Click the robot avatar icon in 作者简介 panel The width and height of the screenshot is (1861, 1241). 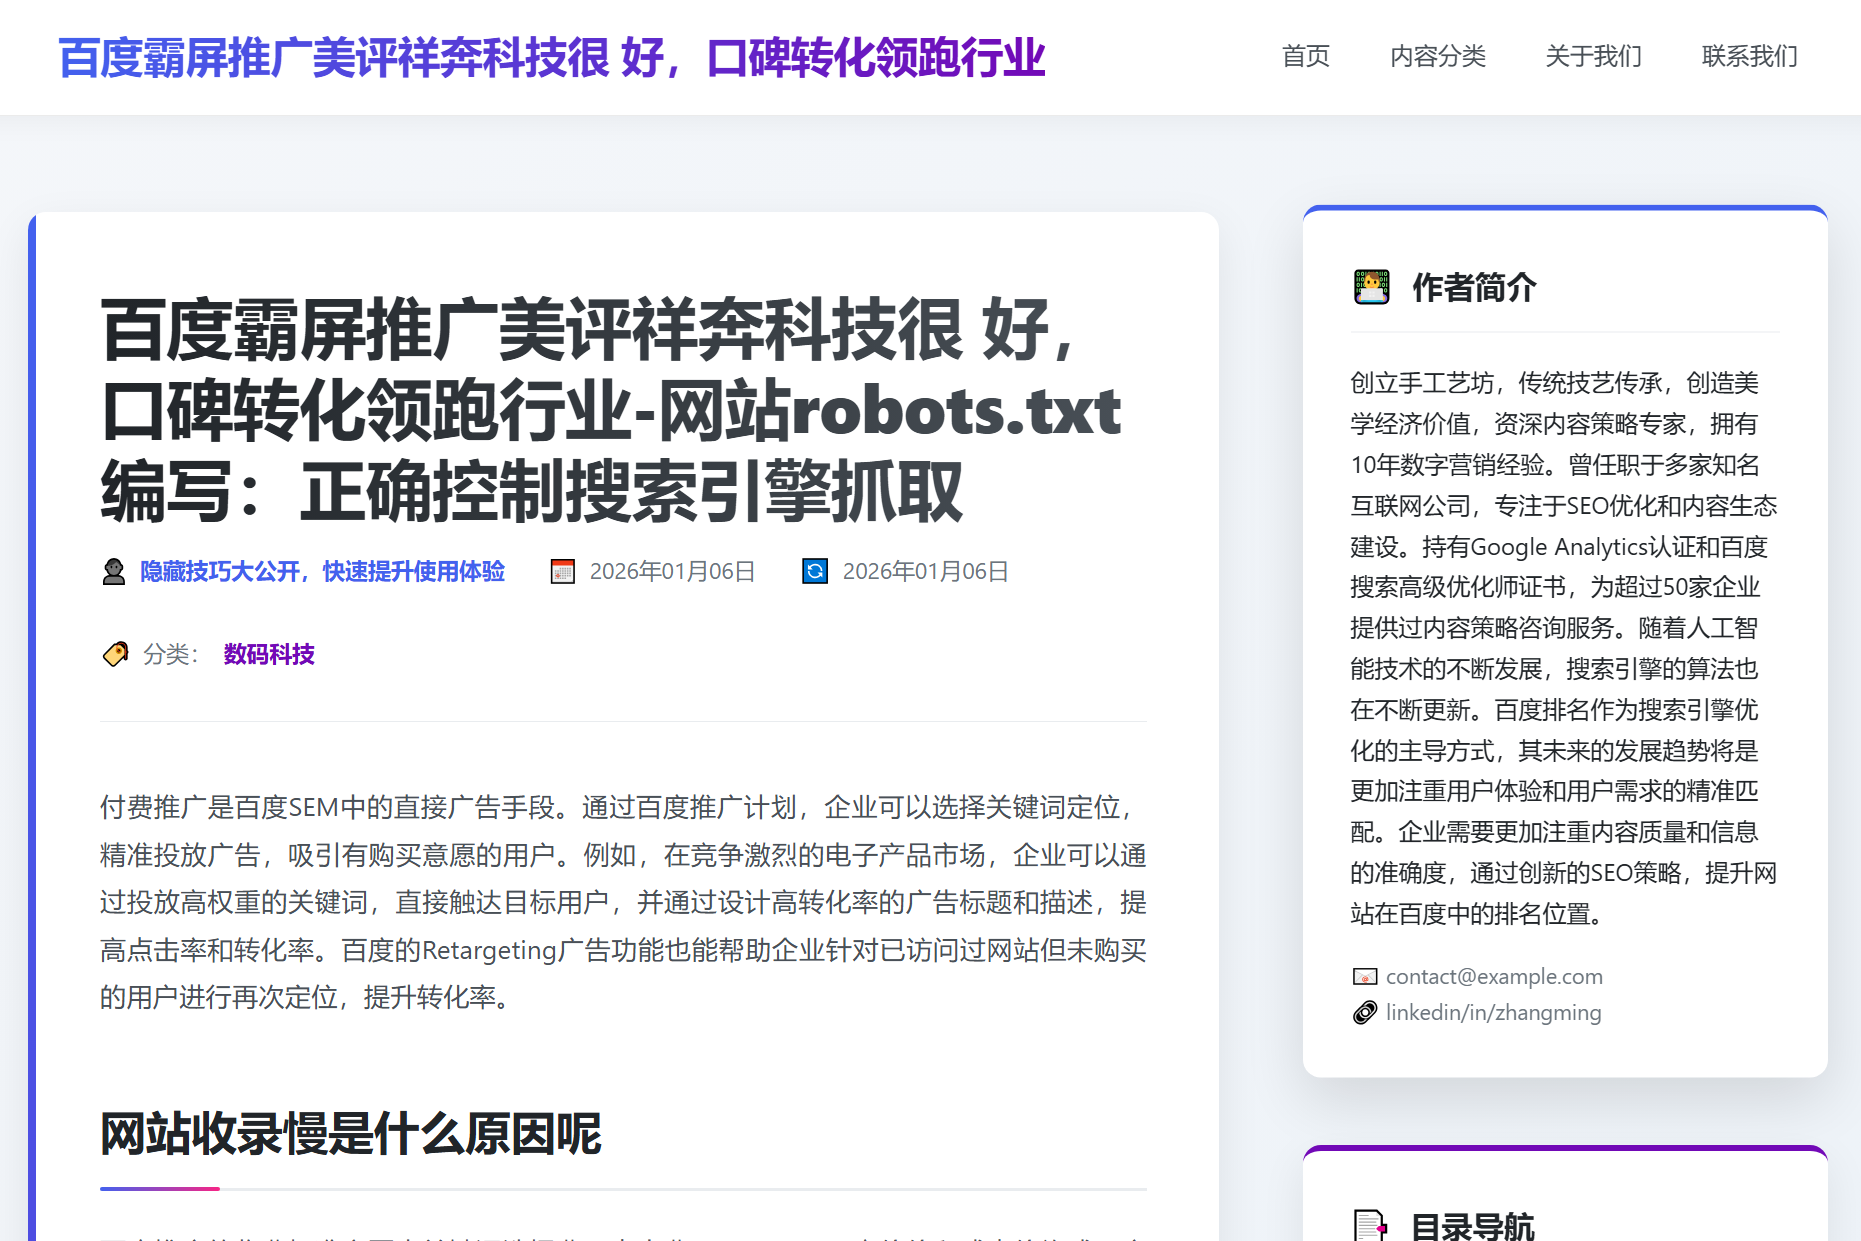tap(1371, 288)
